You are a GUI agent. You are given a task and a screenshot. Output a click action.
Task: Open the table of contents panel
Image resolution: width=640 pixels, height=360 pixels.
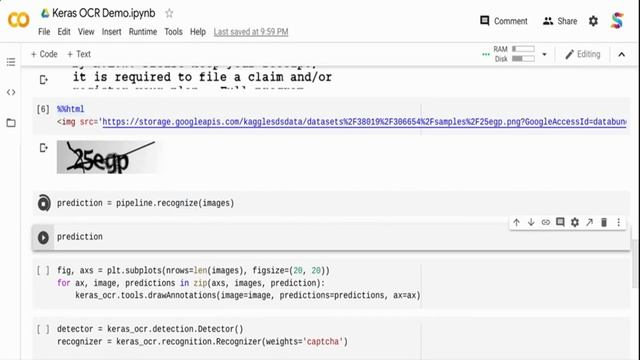11,62
